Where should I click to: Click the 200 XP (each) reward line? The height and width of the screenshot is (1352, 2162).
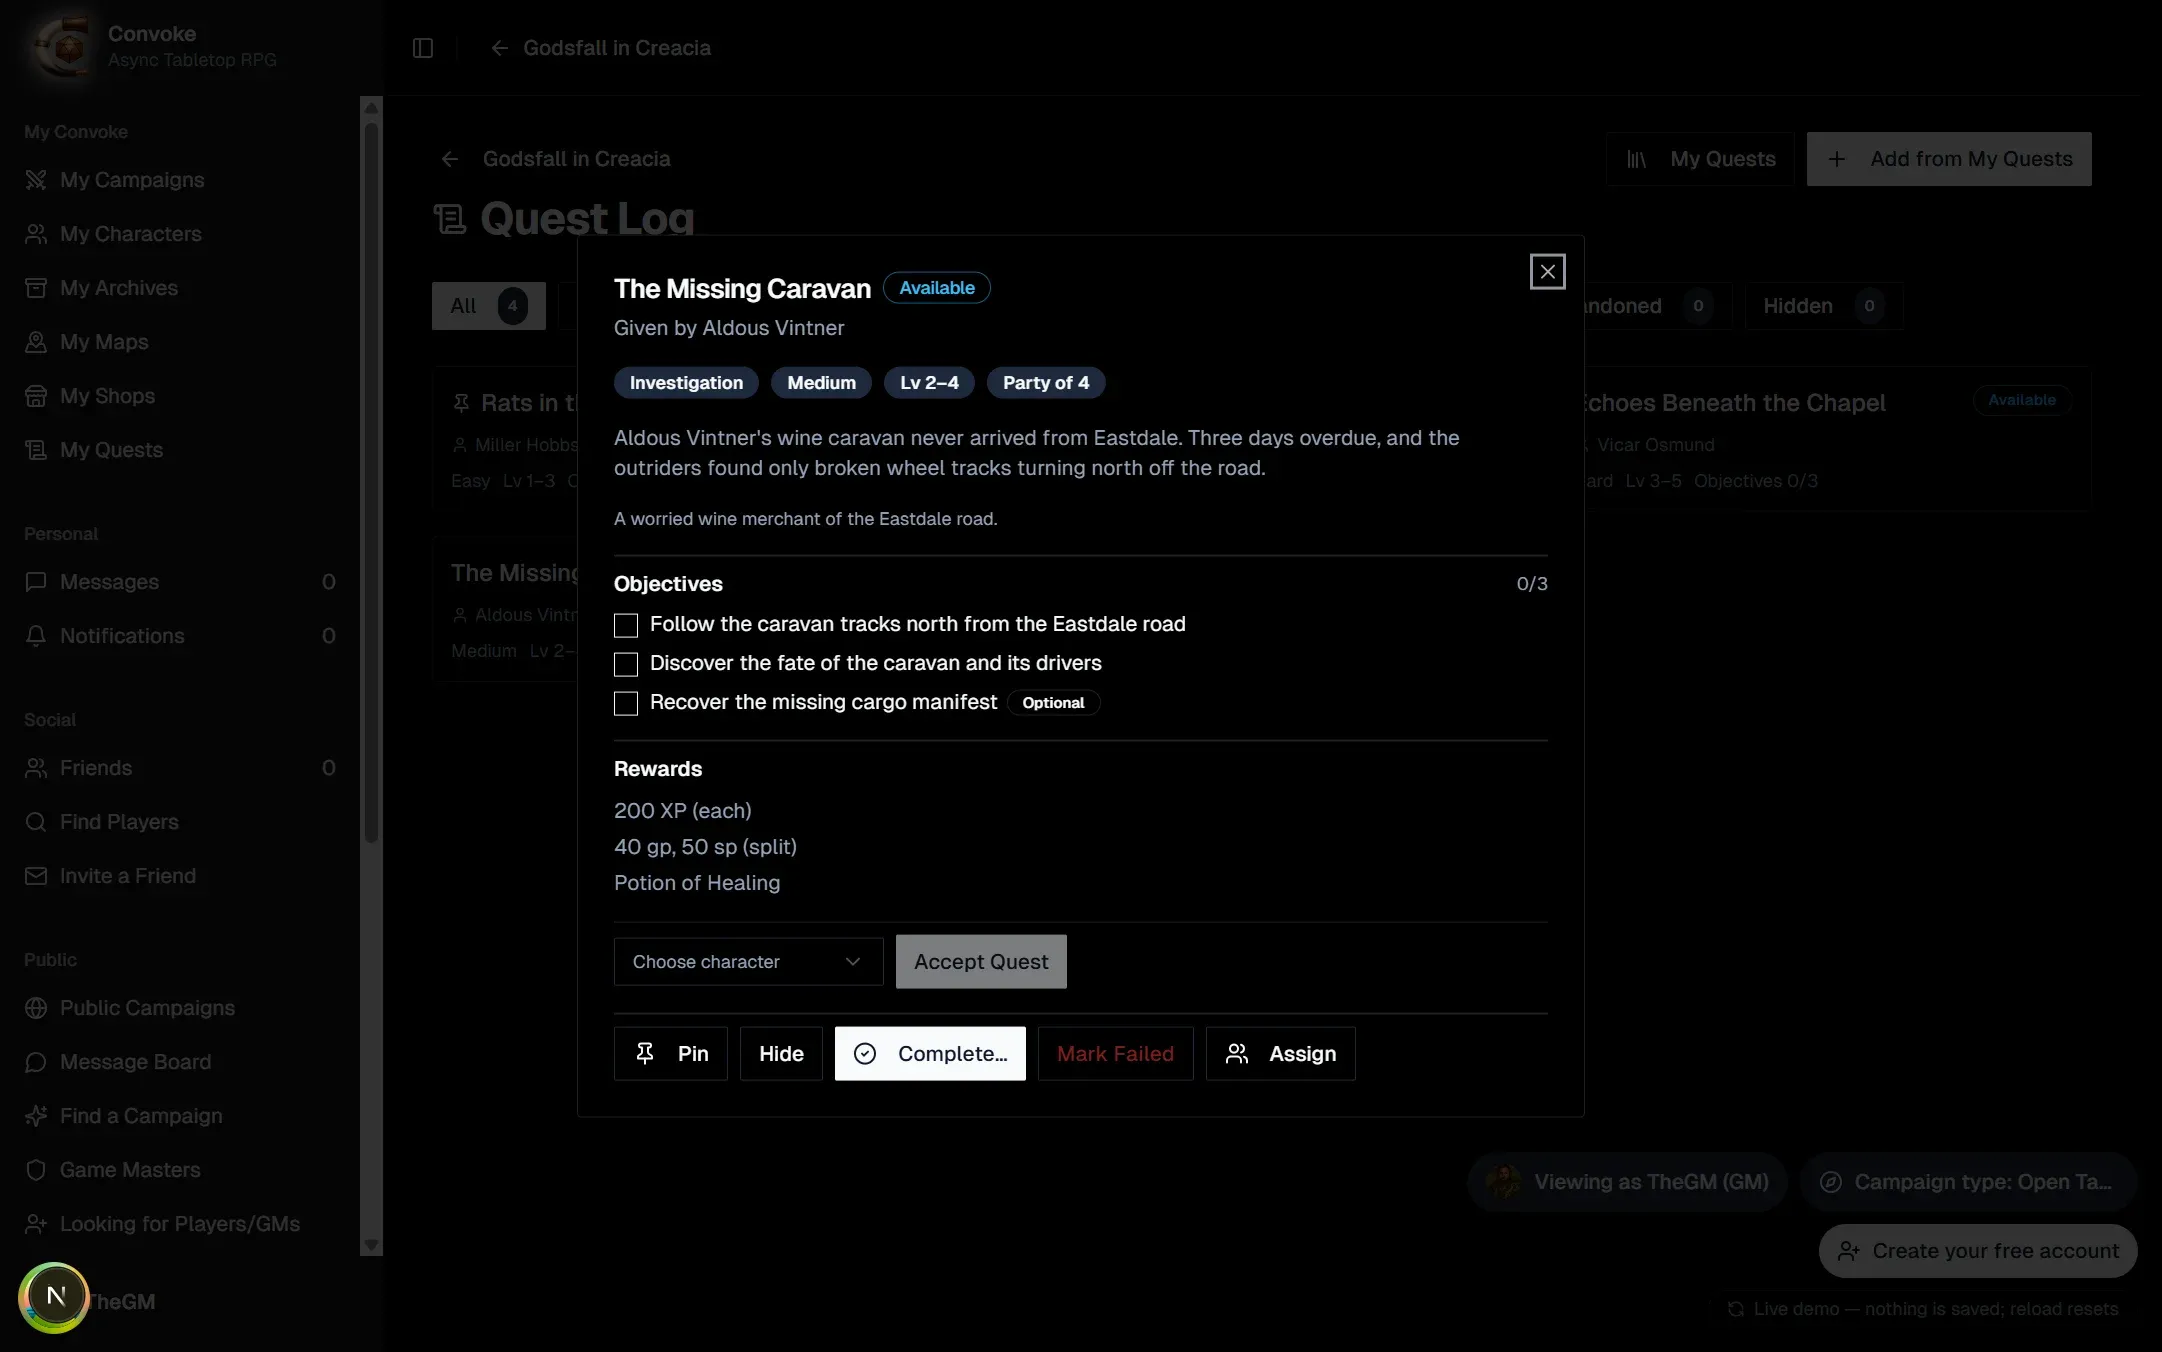pos(683,811)
